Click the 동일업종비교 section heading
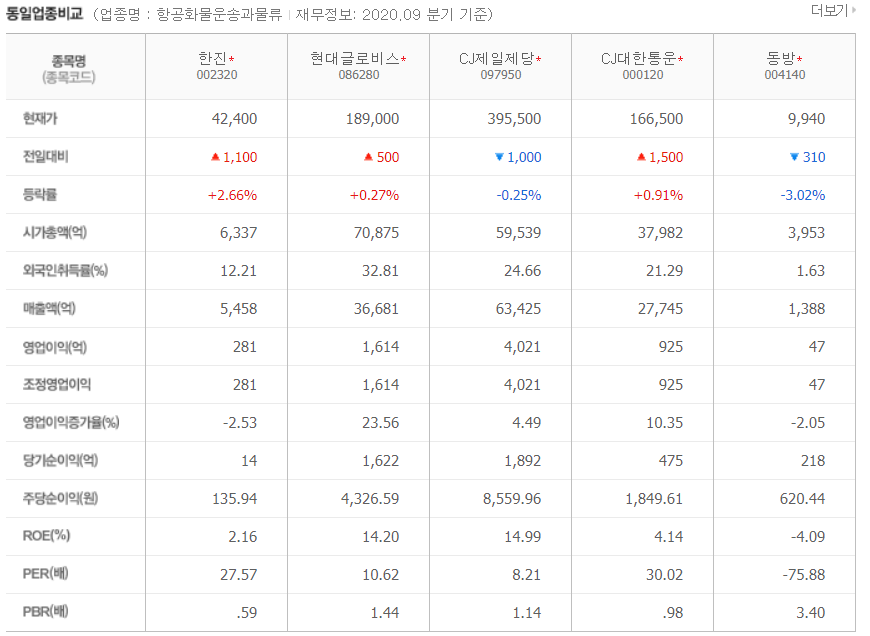The image size is (870, 636). (x=44, y=13)
